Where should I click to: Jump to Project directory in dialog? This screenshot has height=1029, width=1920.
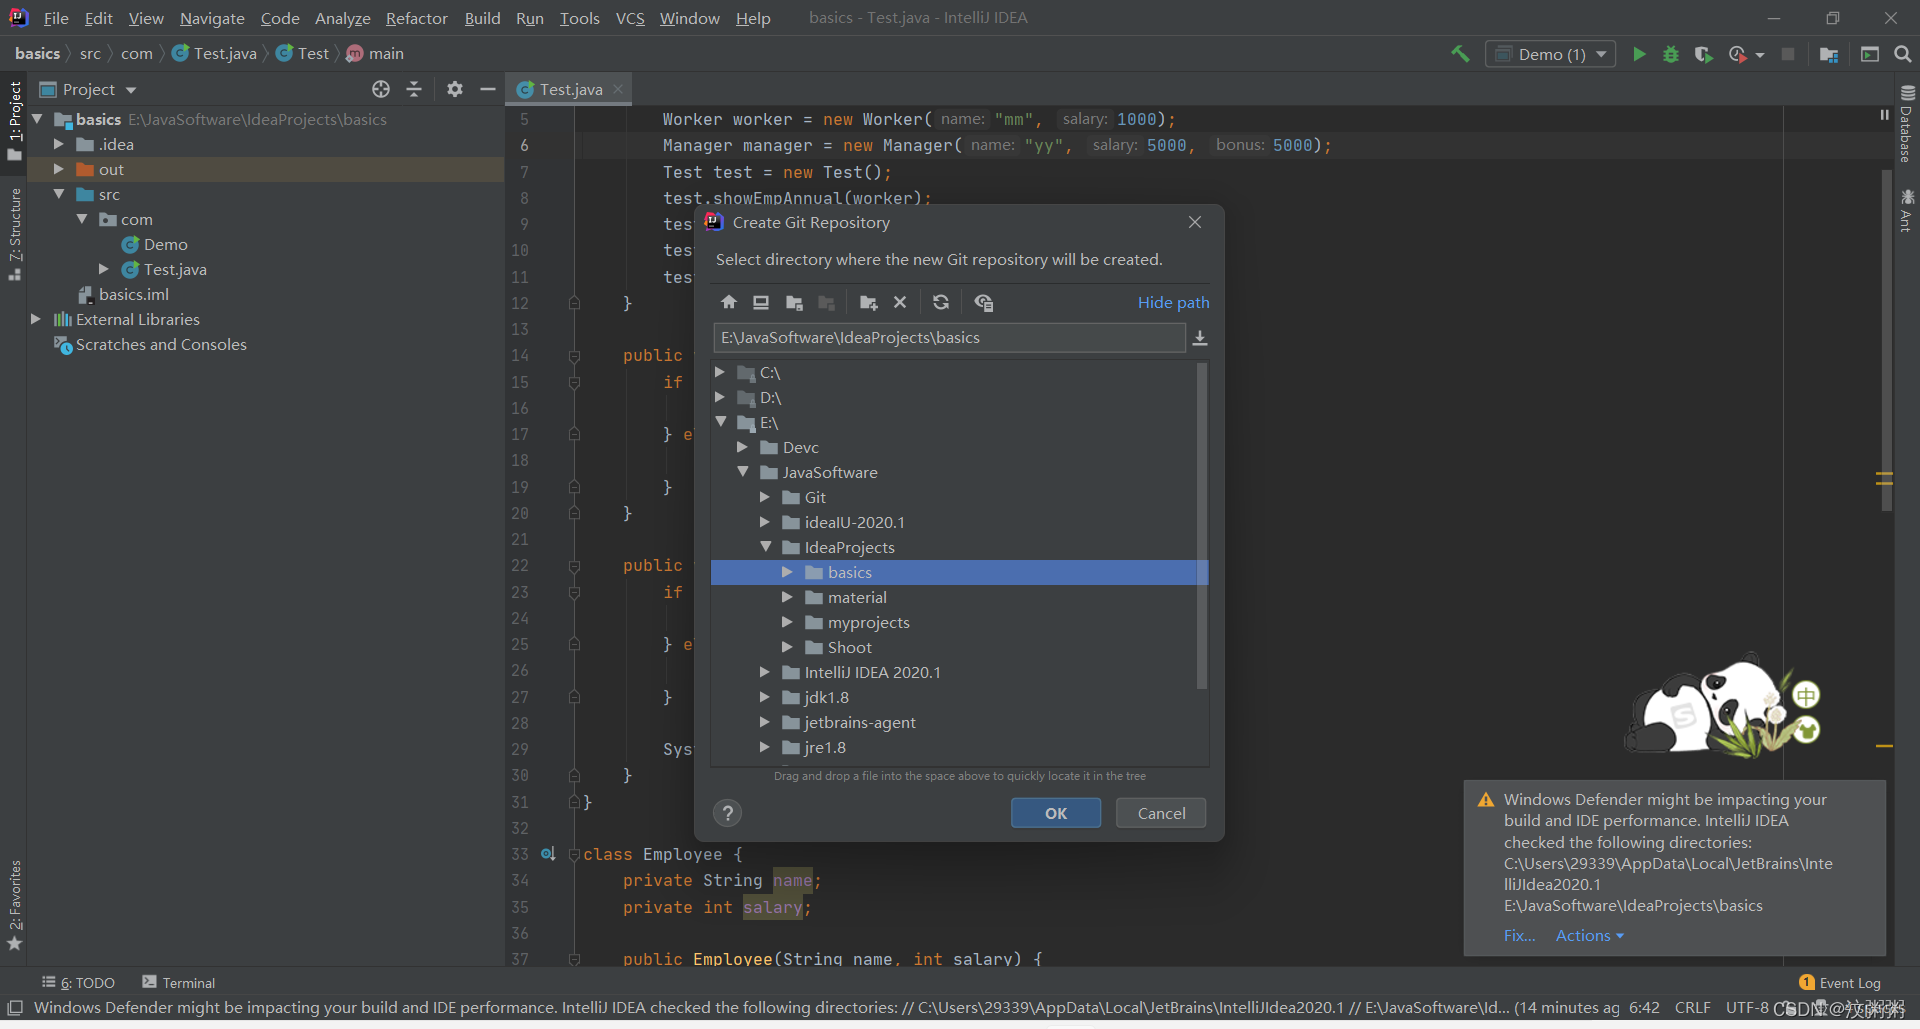(794, 302)
